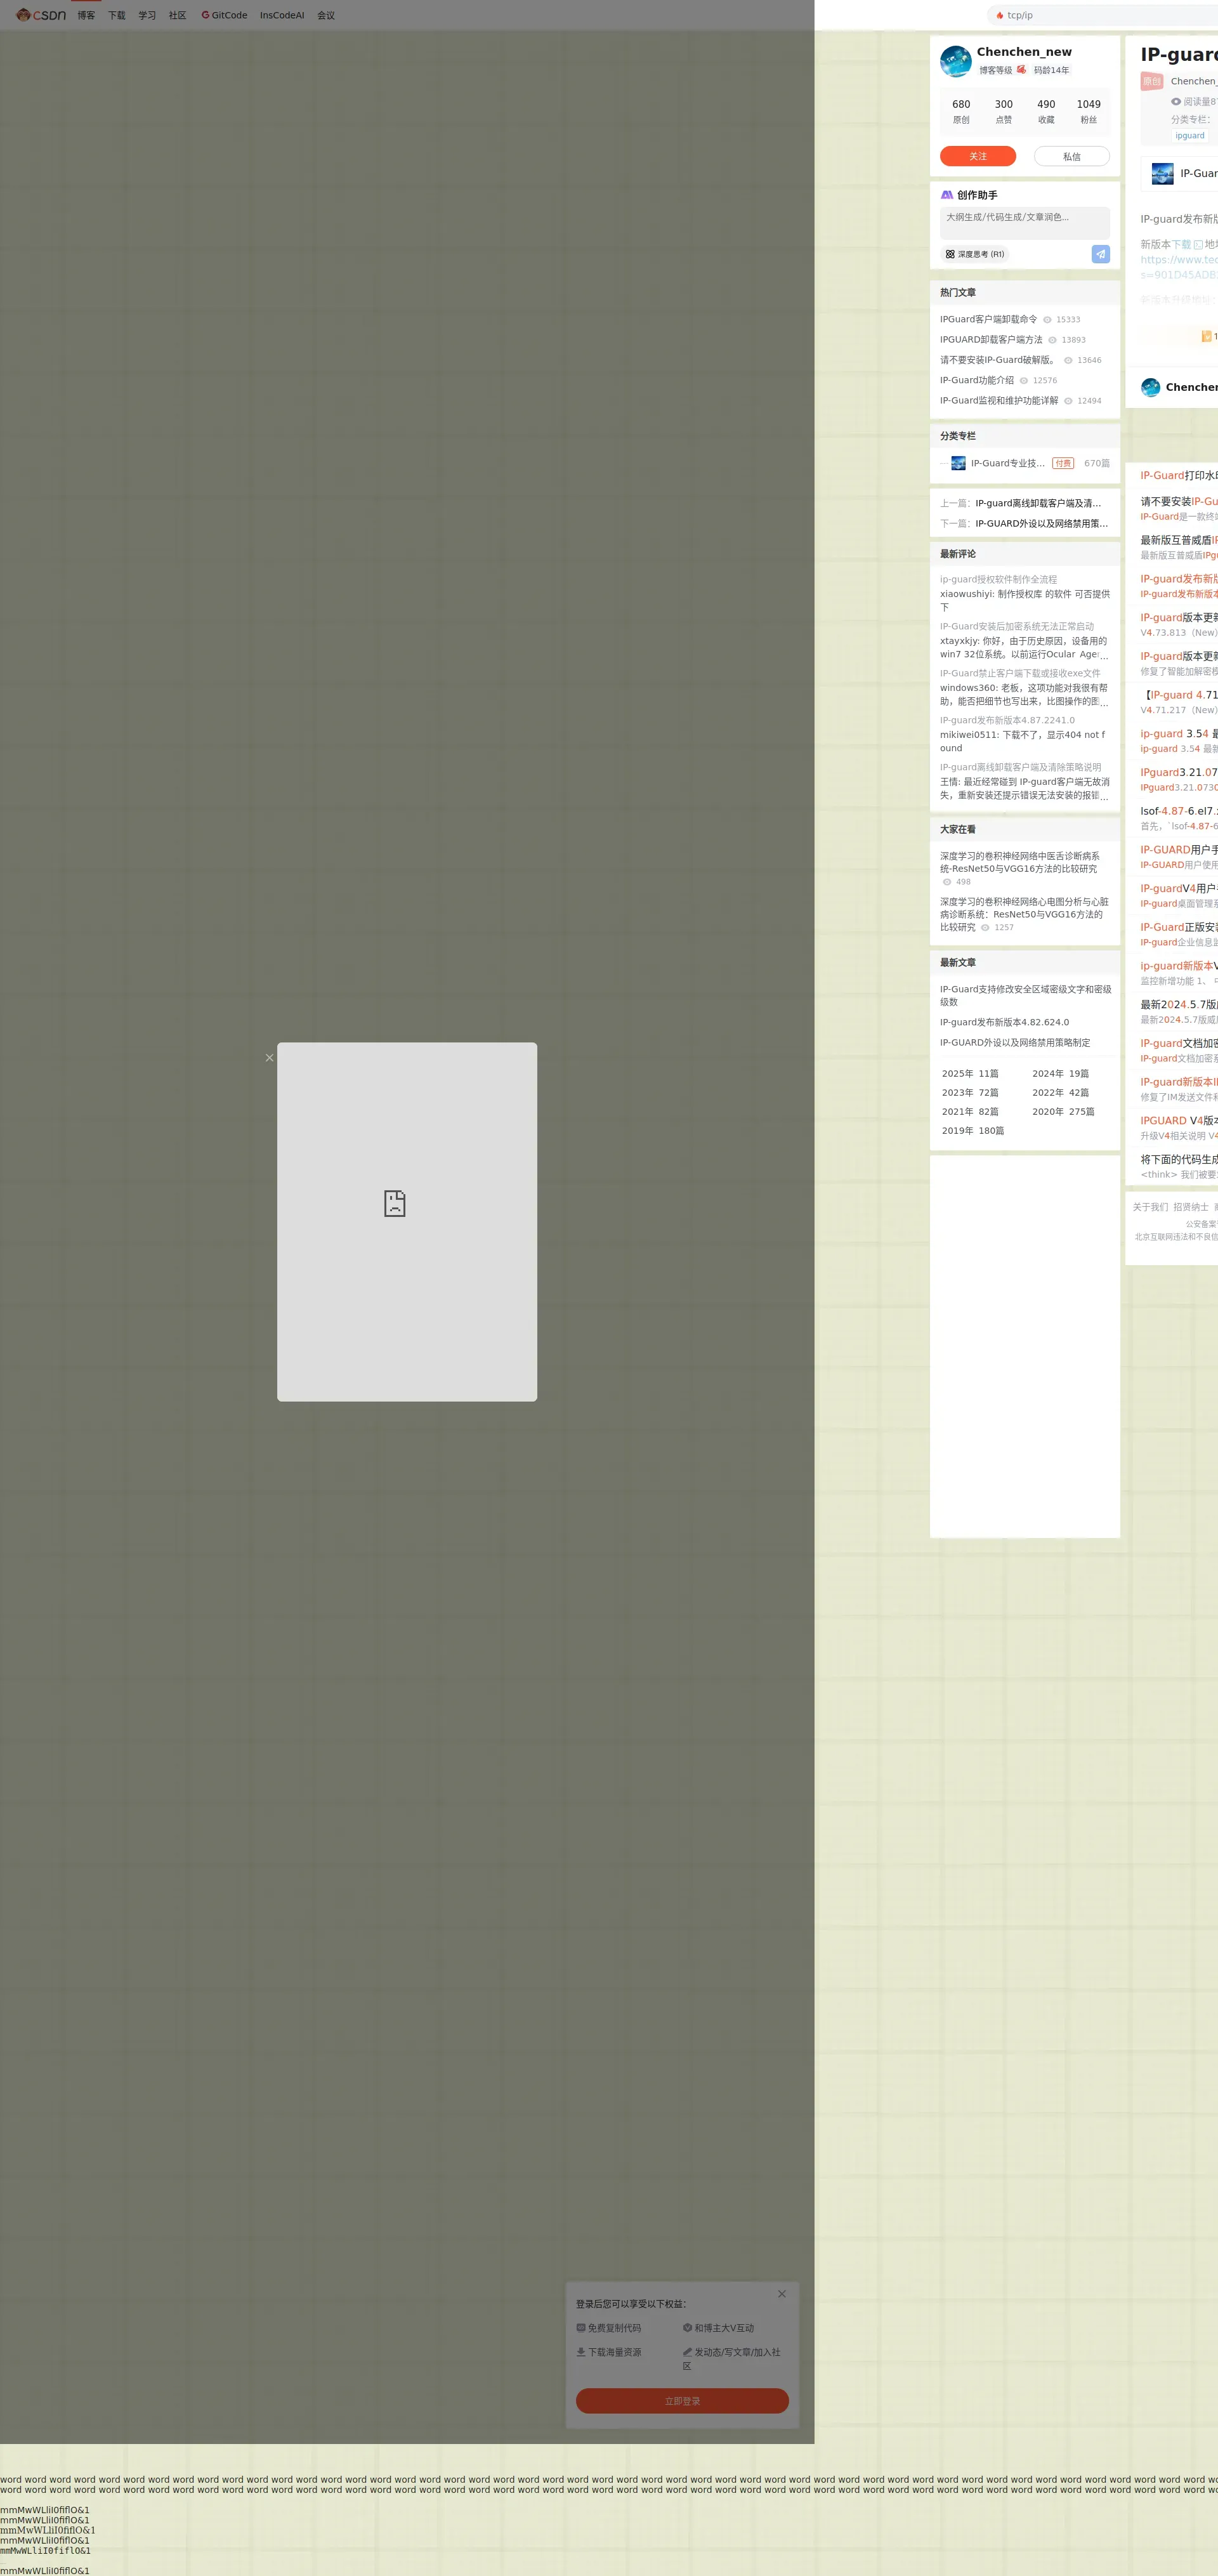1218x2576 pixels.
Task: Click the broken image icon in popup
Action: pos(395,1203)
